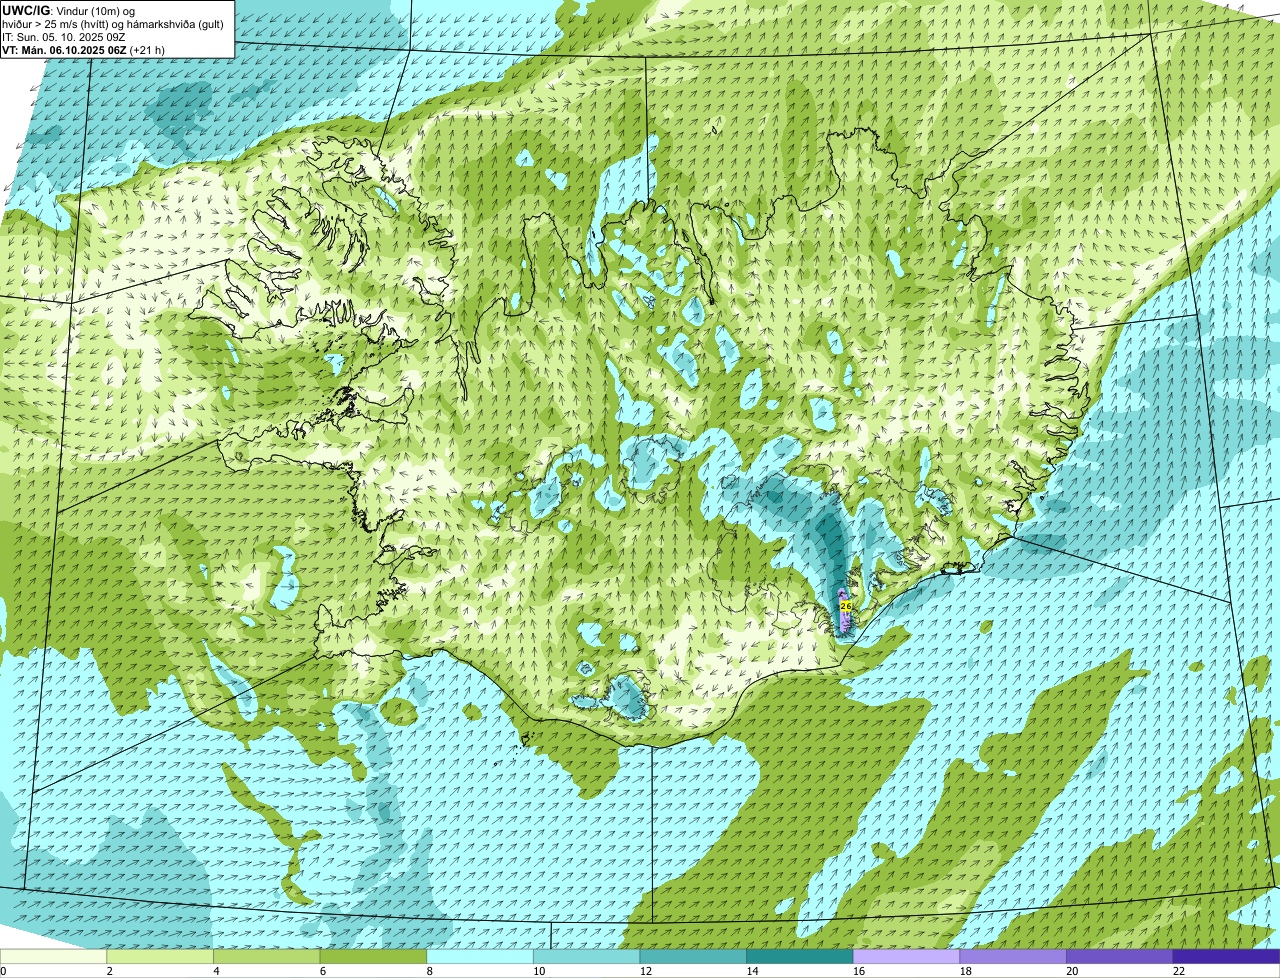
Task: Click the '10' scale tick label
Action: pyautogui.click(x=539, y=971)
